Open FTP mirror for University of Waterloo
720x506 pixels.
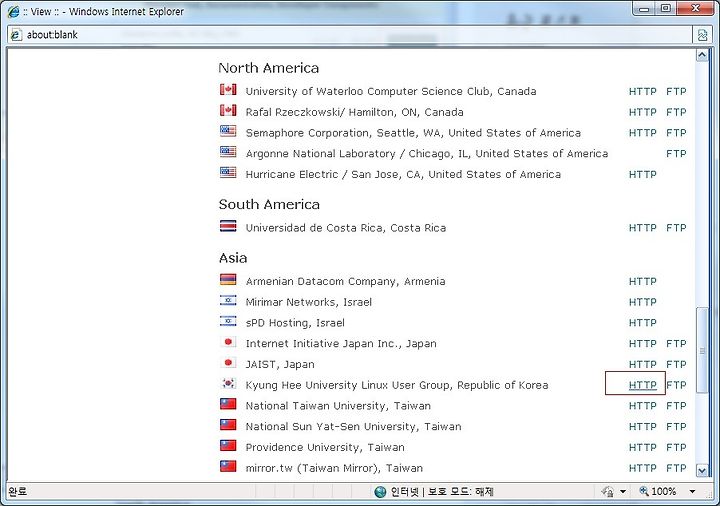pyautogui.click(x=676, y=91)
